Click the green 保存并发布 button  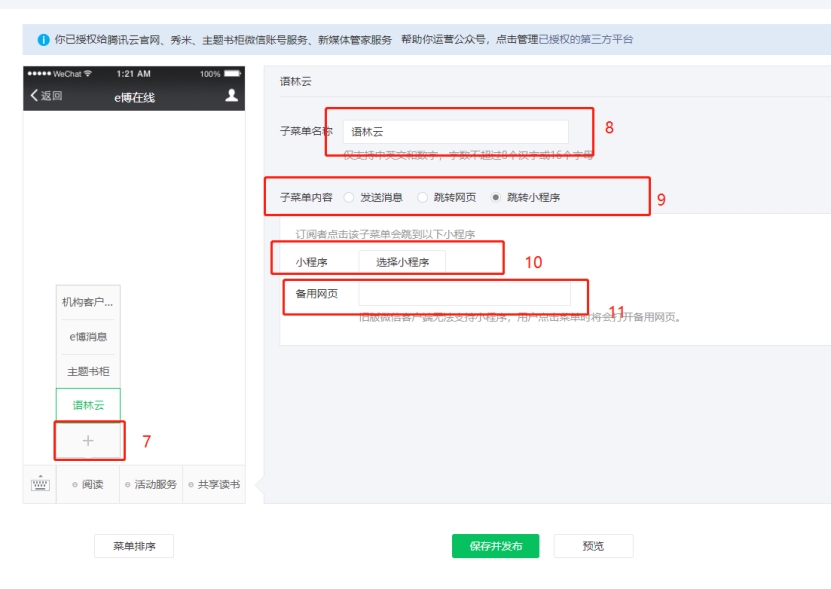click(495, 546)
